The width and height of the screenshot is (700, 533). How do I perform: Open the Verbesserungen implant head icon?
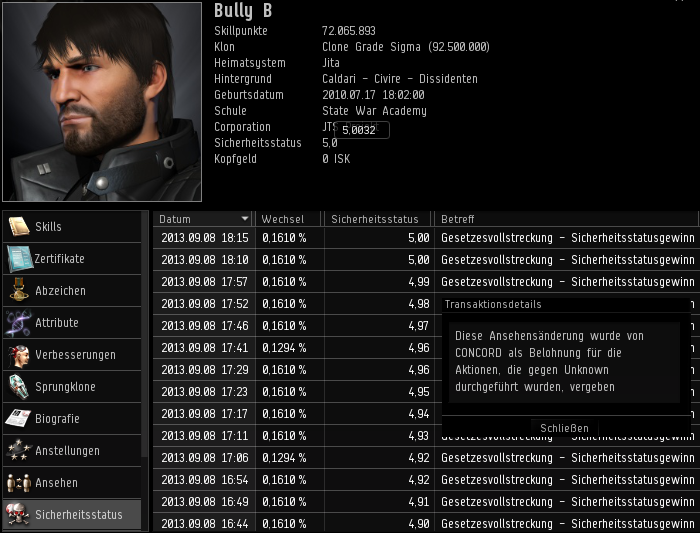tap(19, 354)
